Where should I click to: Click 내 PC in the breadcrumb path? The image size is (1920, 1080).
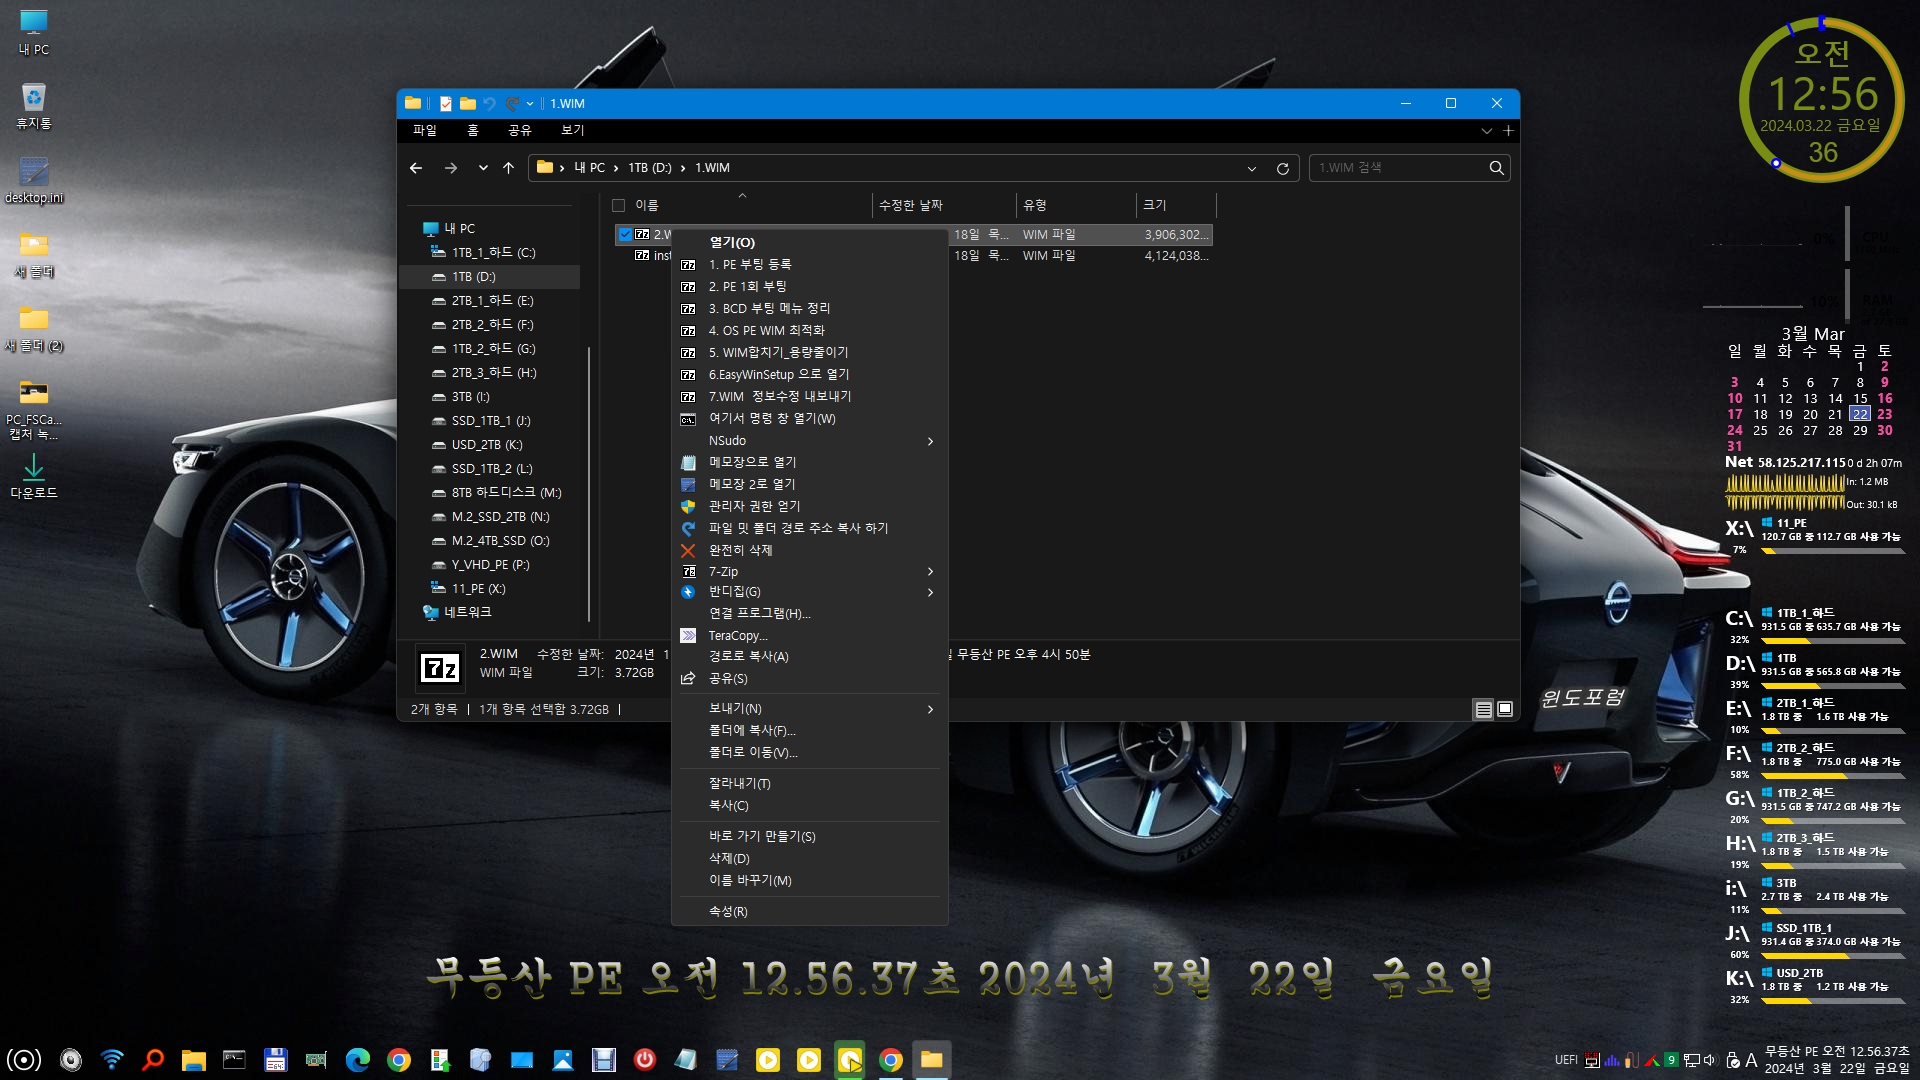click(x=589, y=168)
